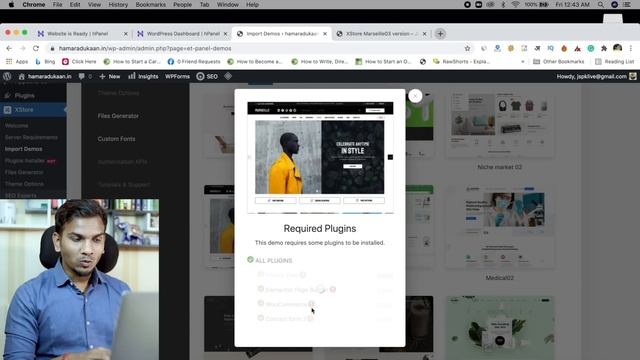This screenshot has width=640, height=360.
Task: Open the SEO menu in admin bar
Action: pyautogui.click(x=207, y=76)
